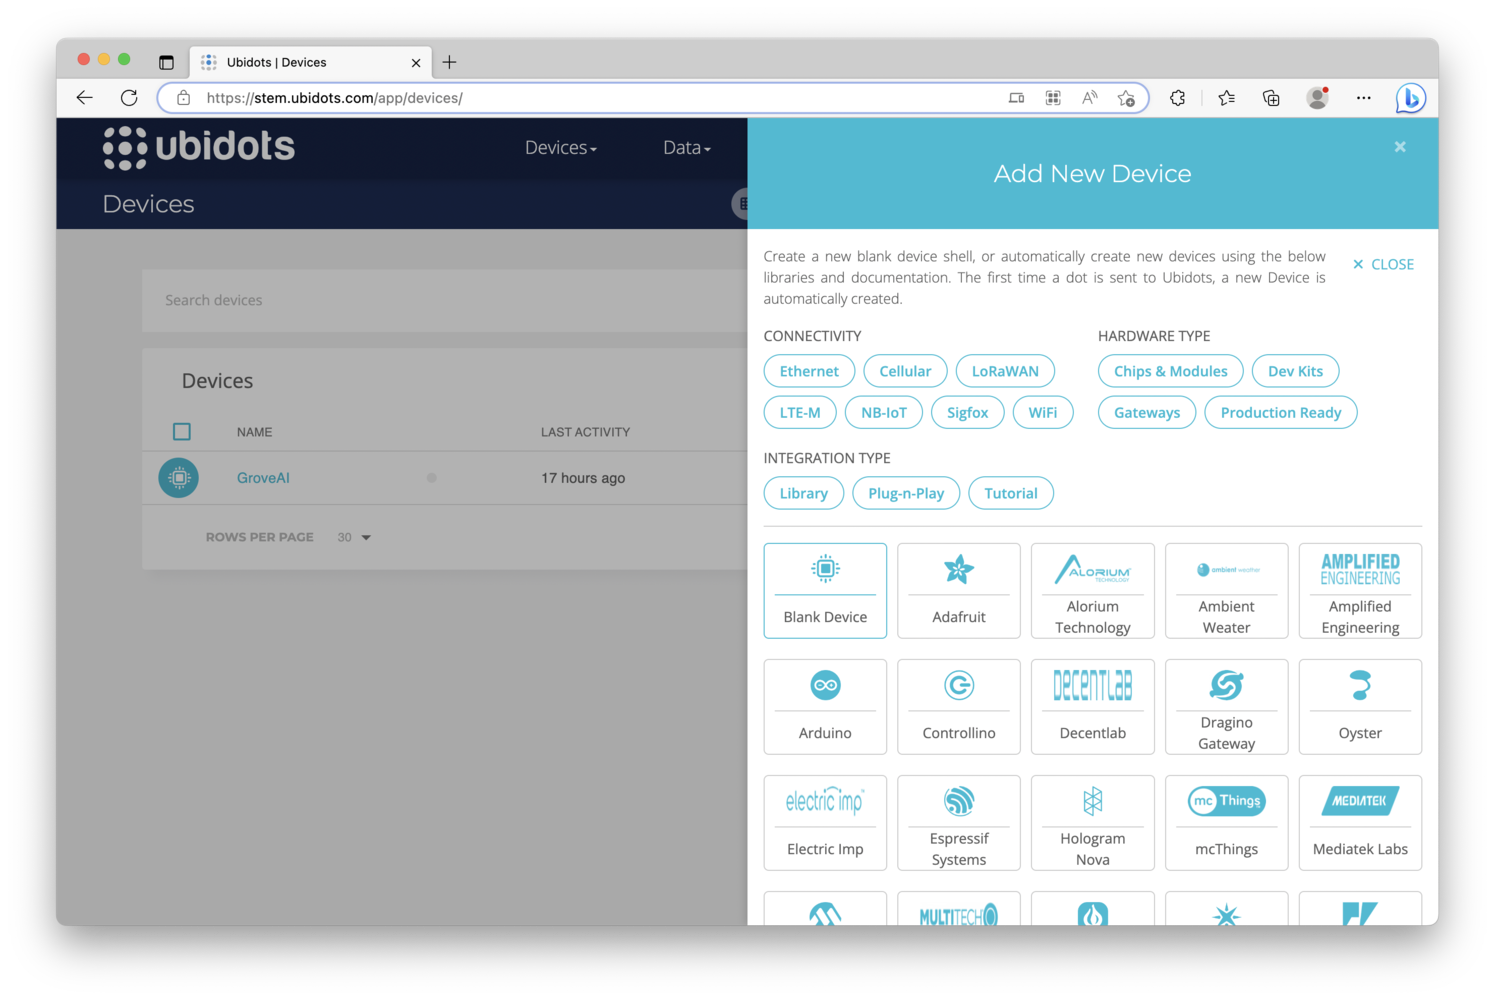
Task: Click the GroveAI device icon
Action: [179, 478]
